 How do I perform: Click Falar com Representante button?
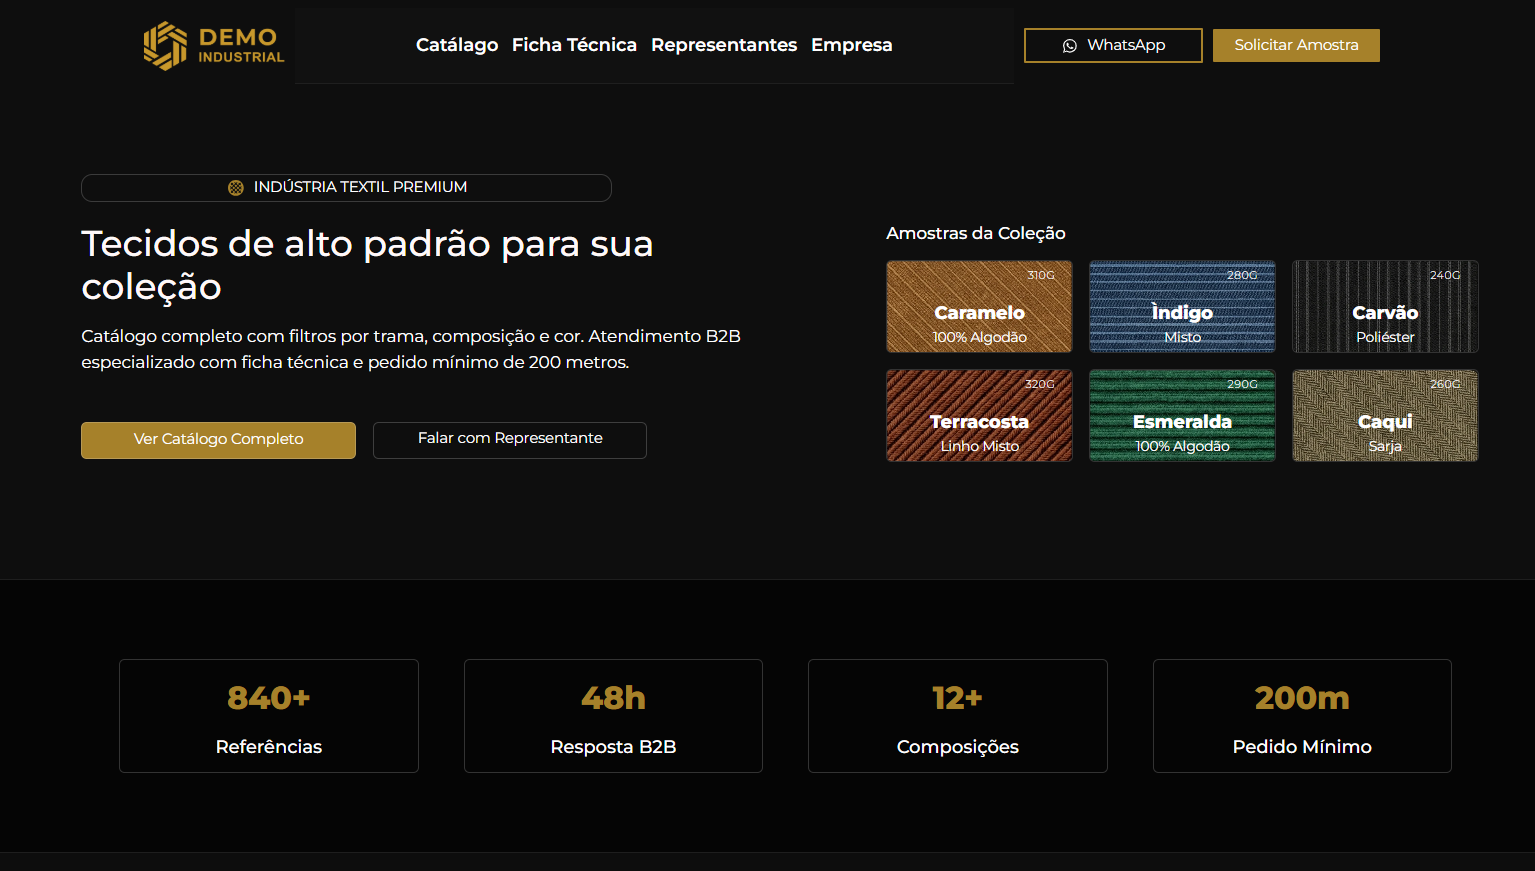coord(510,440)
